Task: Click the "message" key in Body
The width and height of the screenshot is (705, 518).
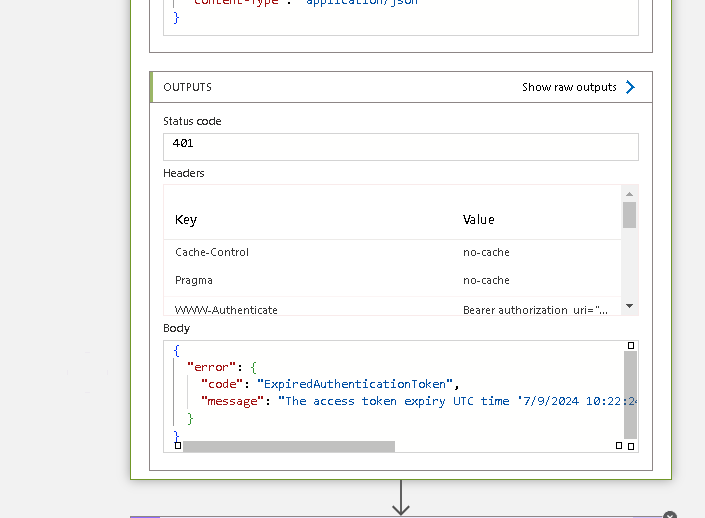Action: pos(232,401)
